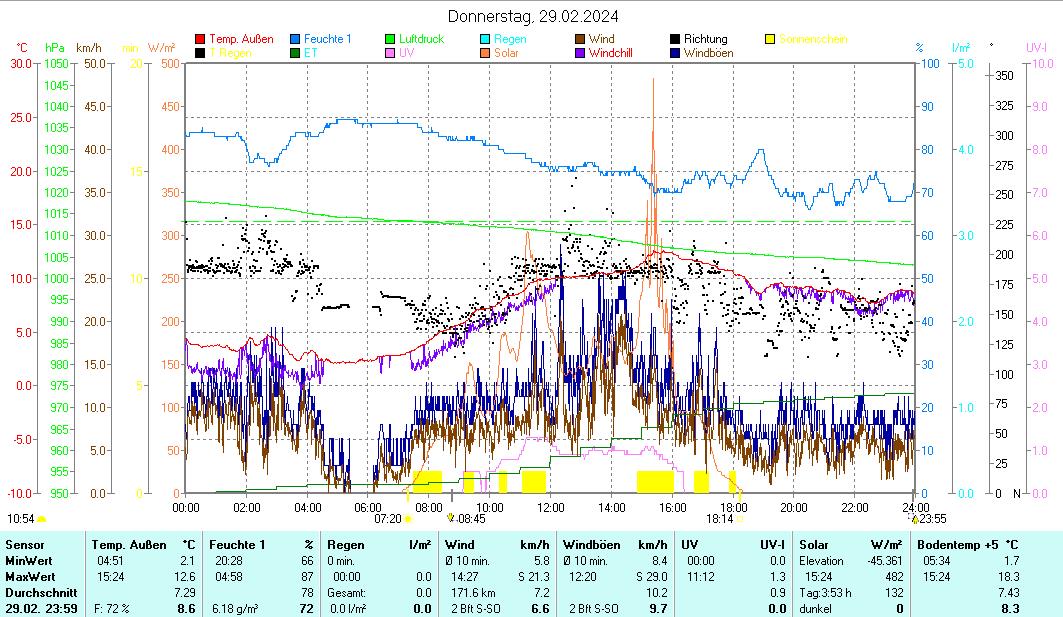Select the orange Solar legend swatch
This screenshot has width=1063, height=617.
click(485, 53)
